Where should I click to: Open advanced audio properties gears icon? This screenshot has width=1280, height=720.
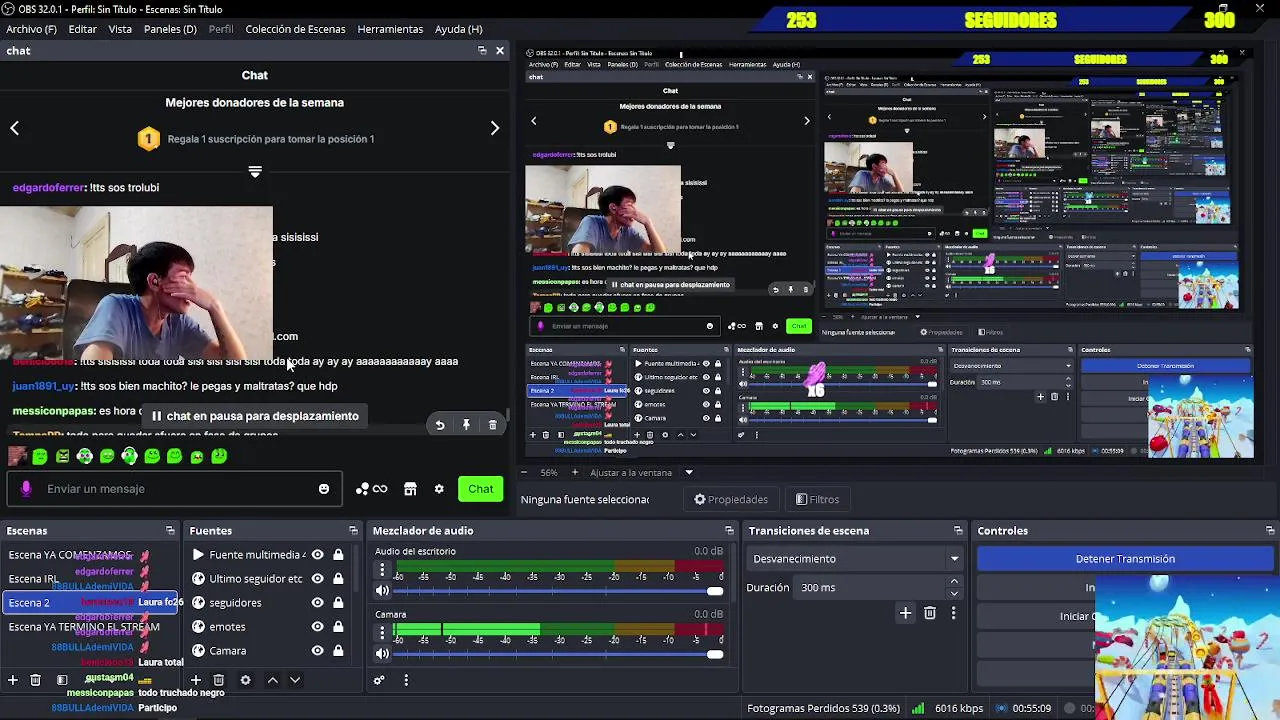(x=379, y=680)
